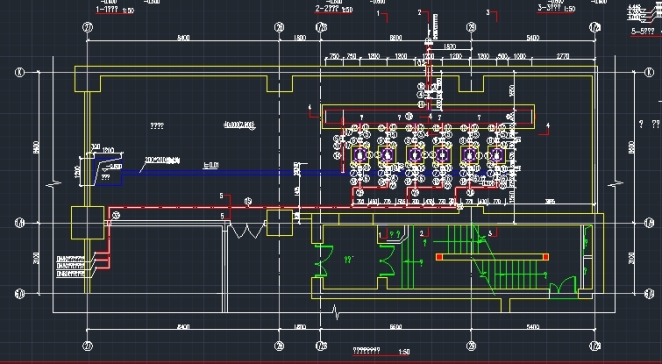Click the axis bubble 27 on the bottom grid row

(x=87, y=346)
